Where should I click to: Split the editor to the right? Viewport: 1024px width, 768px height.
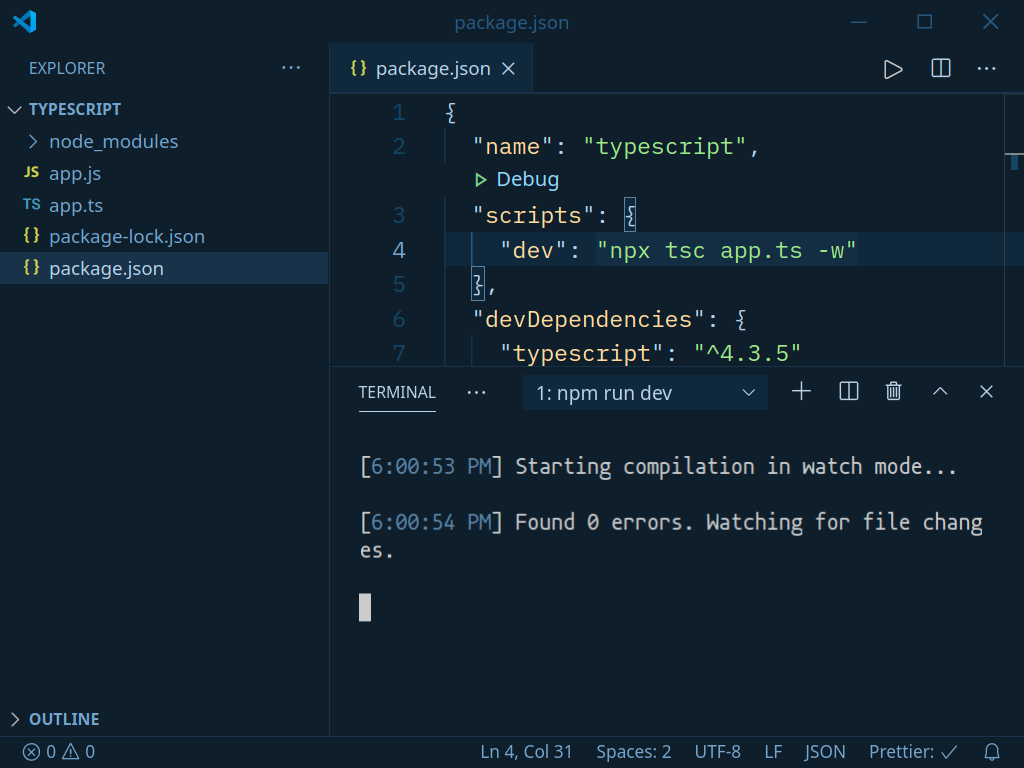940,68
